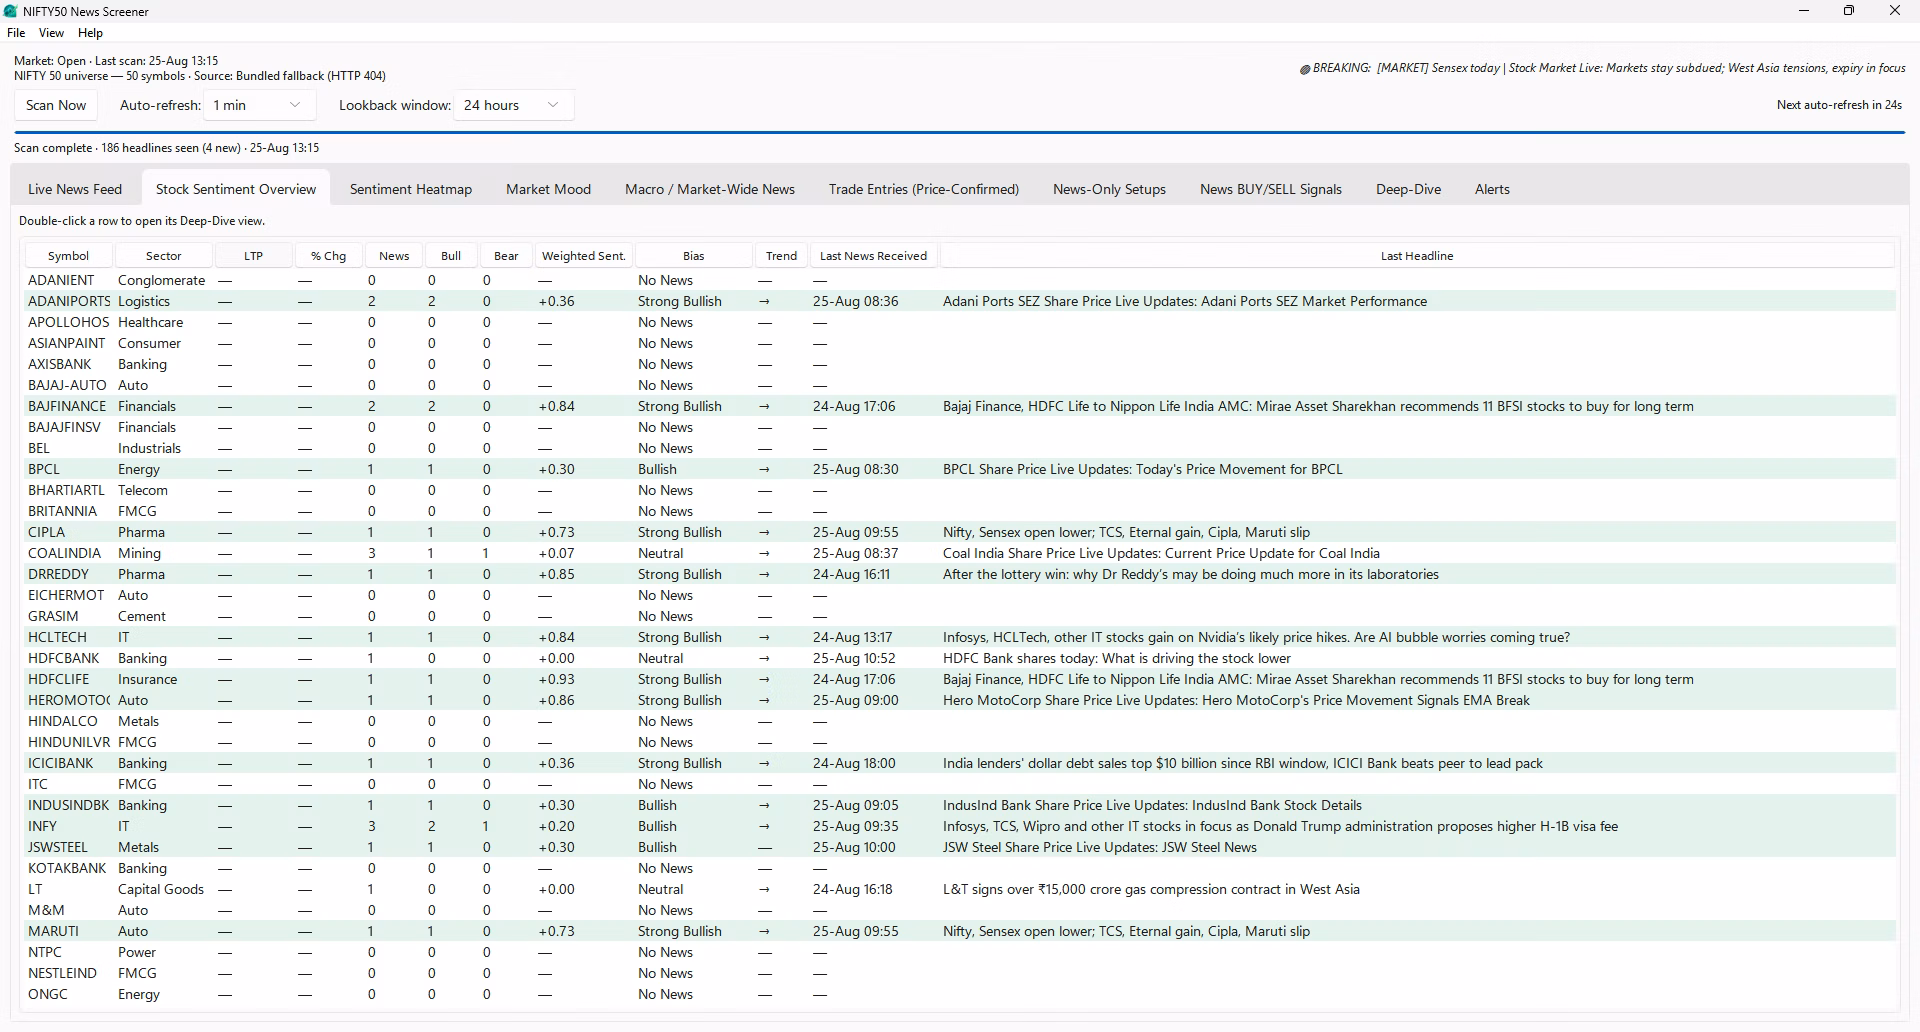Sort by Last News Received column header

pyautogui.click(x=874, y=256)
